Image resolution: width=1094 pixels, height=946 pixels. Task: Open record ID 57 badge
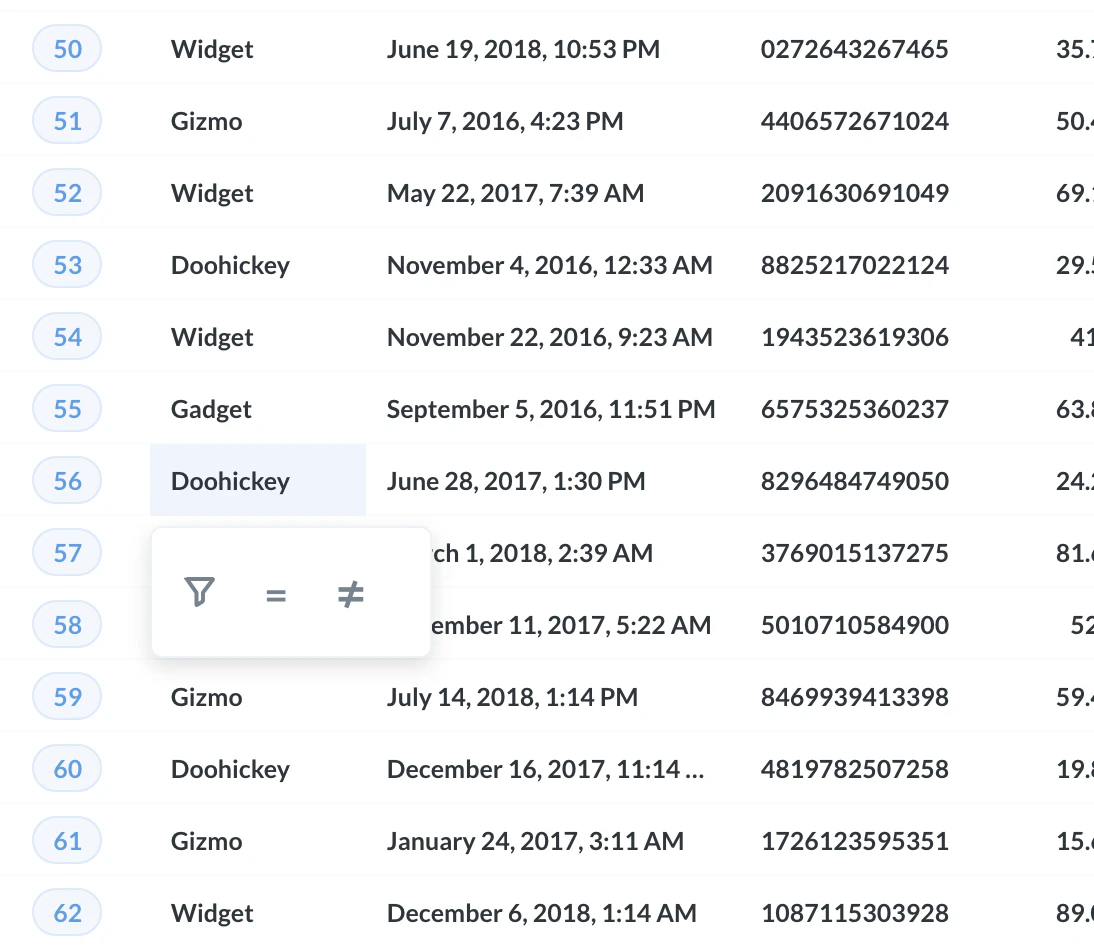67,553
